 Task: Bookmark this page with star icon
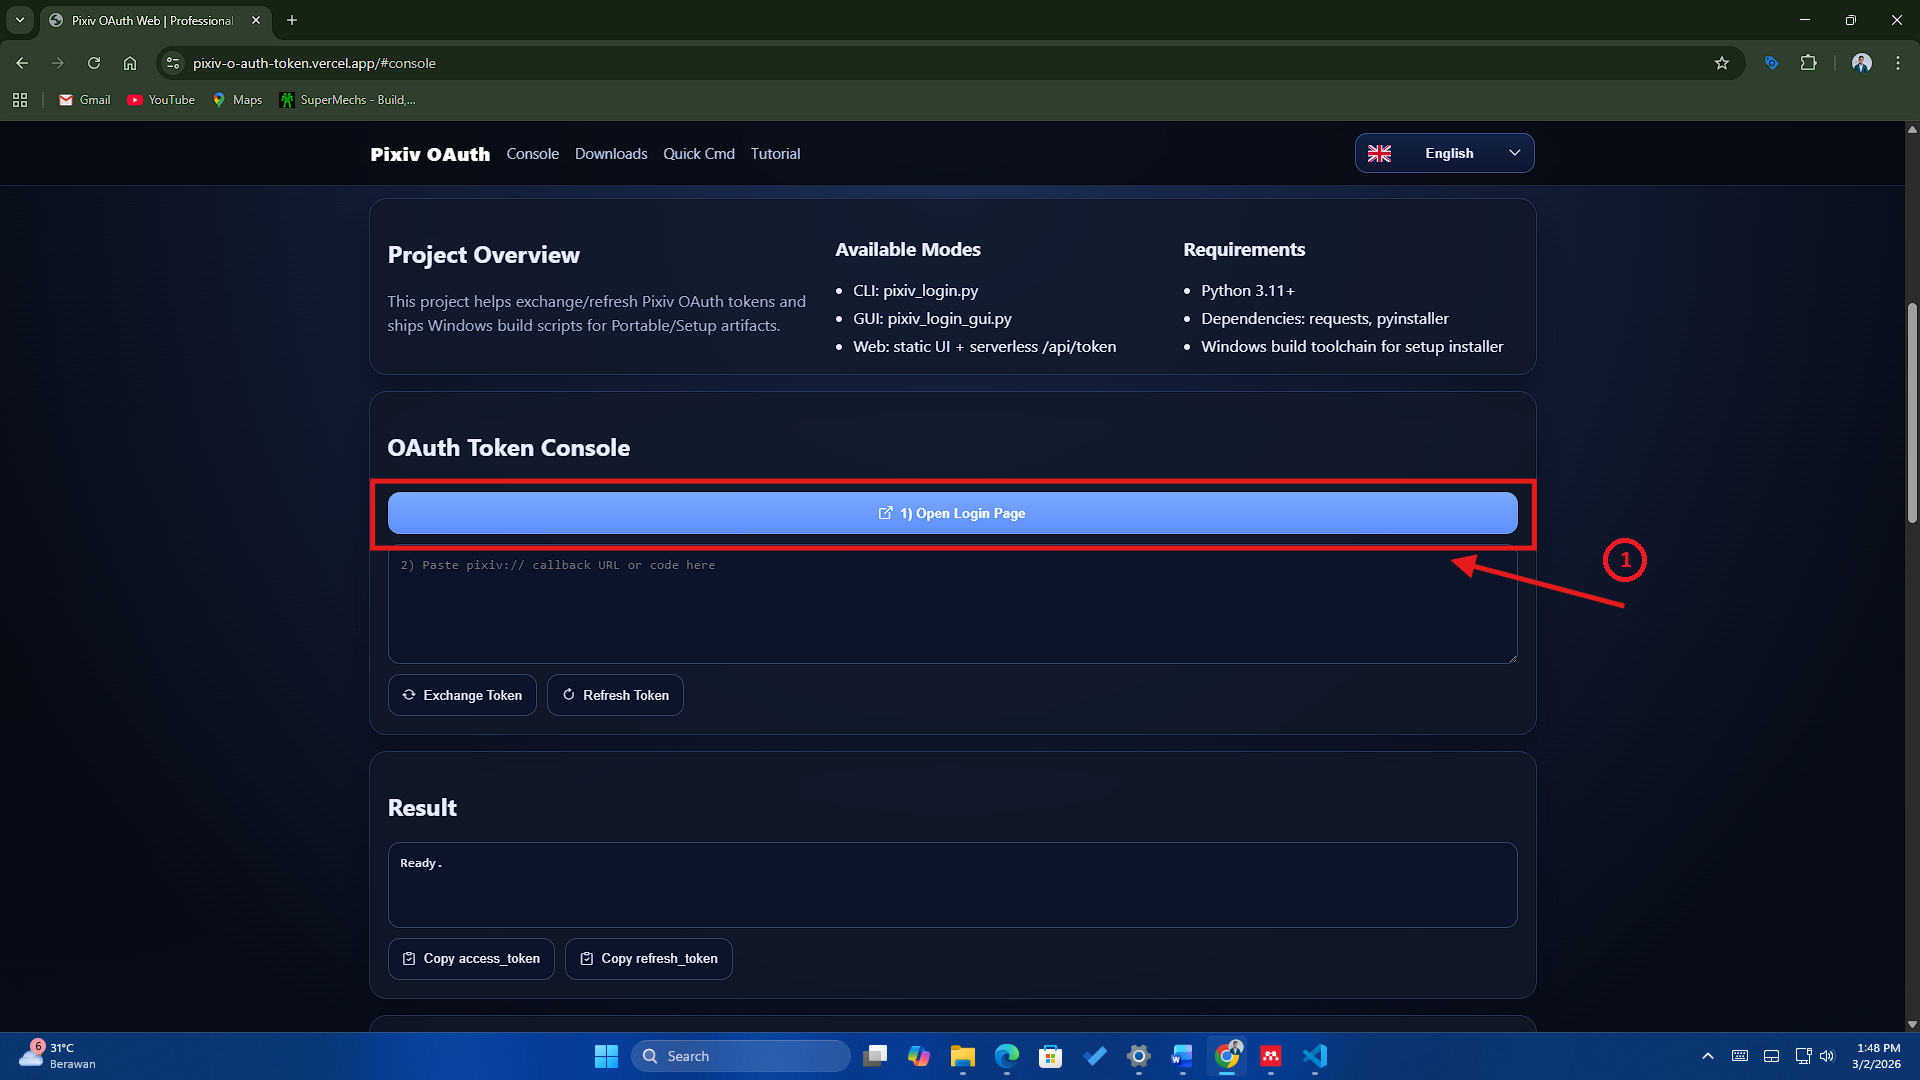1721,63
